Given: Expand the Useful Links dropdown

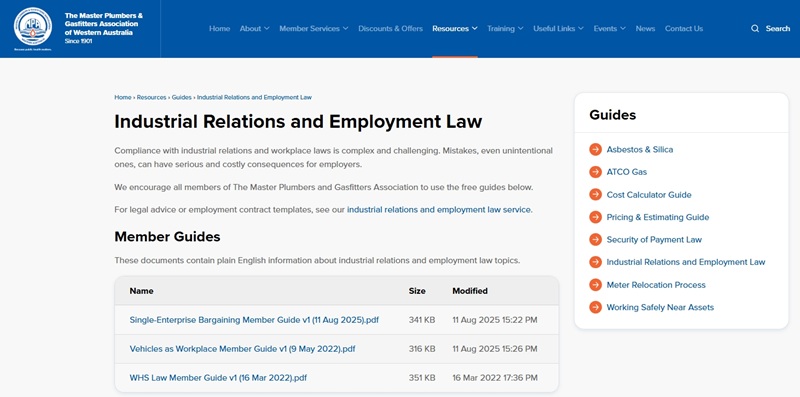Looking at the screenshot, I should [x=558, y=29].
